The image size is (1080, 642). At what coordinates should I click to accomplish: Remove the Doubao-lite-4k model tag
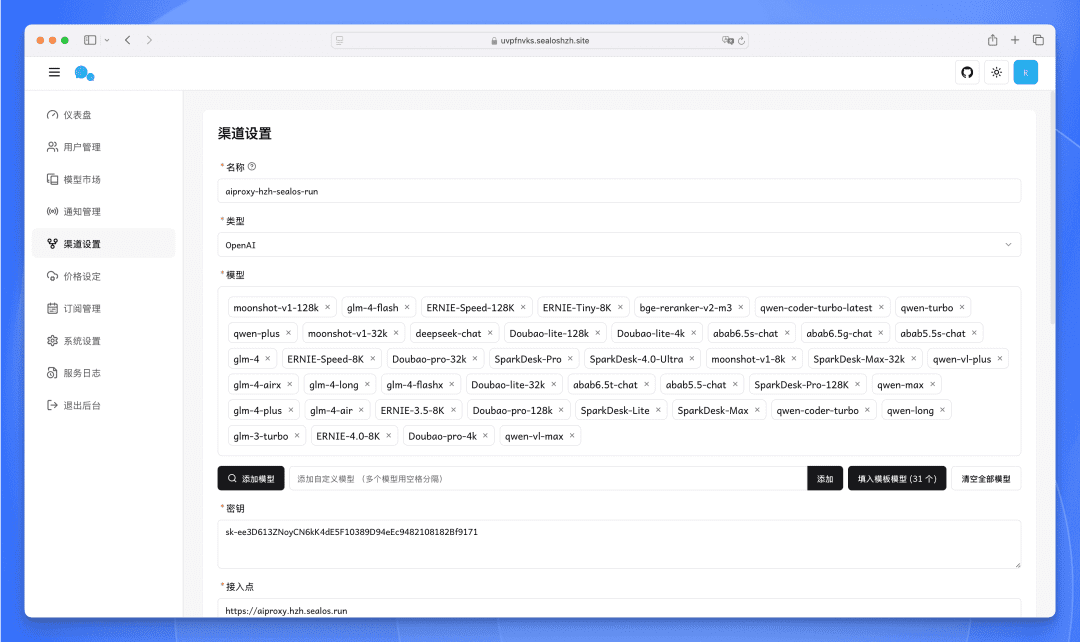point(694,333)
